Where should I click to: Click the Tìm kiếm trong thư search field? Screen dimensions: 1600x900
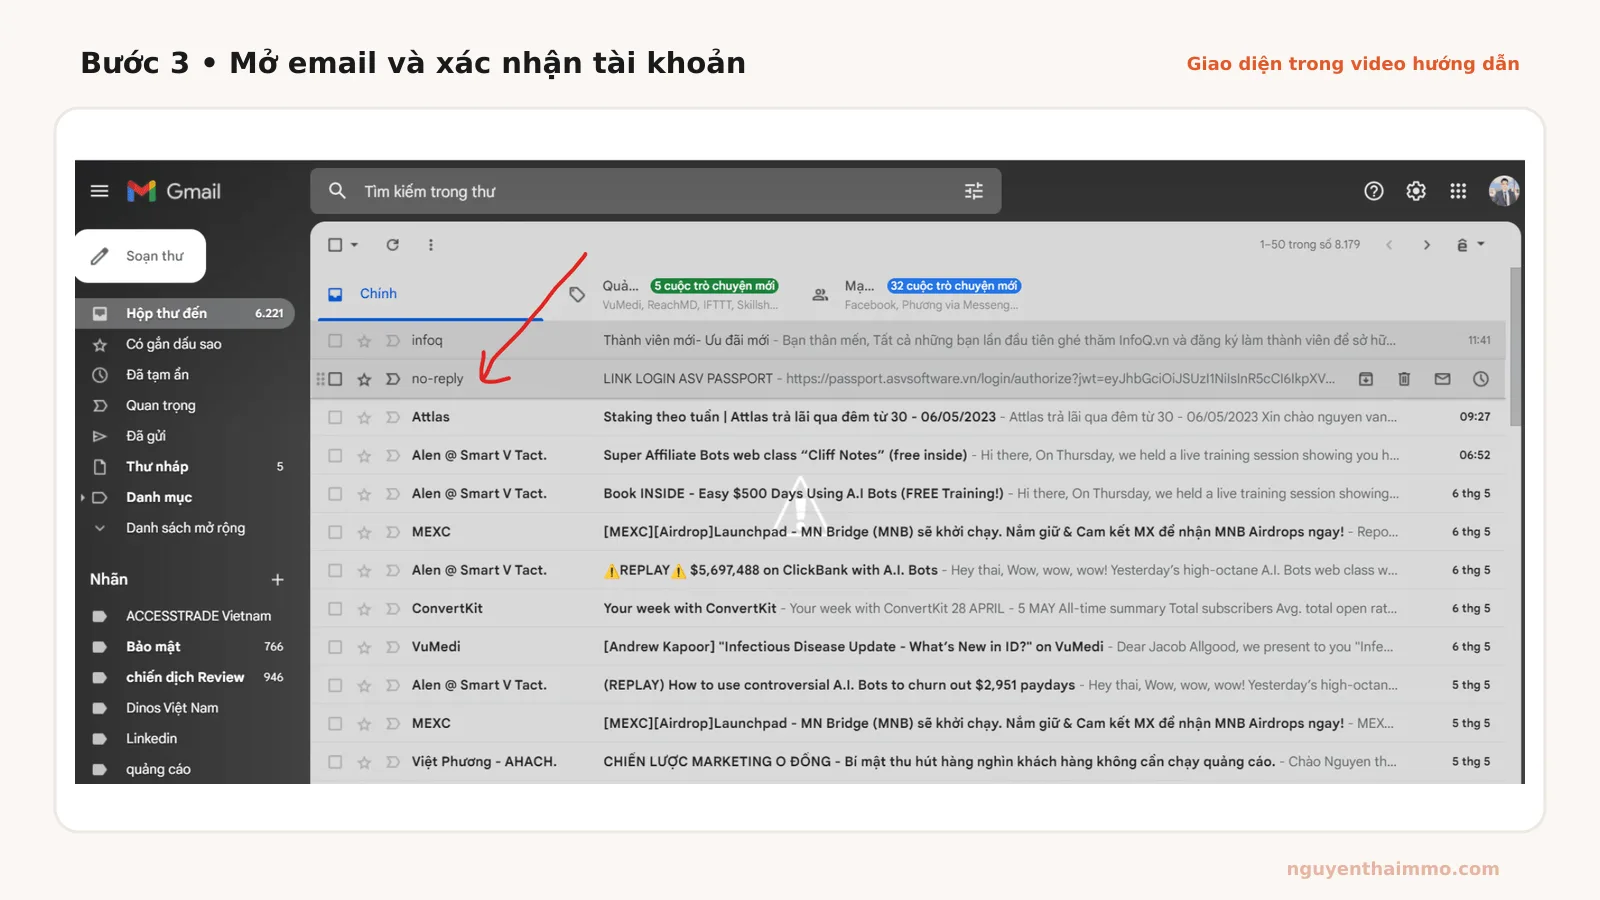(x=655, y=191)
